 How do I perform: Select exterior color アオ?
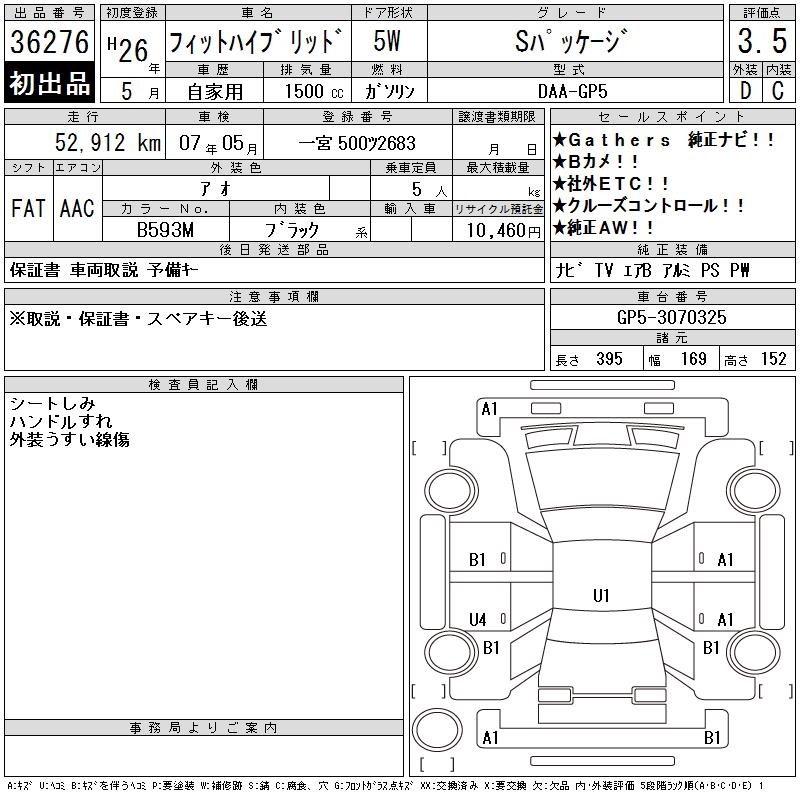point(216,189)
